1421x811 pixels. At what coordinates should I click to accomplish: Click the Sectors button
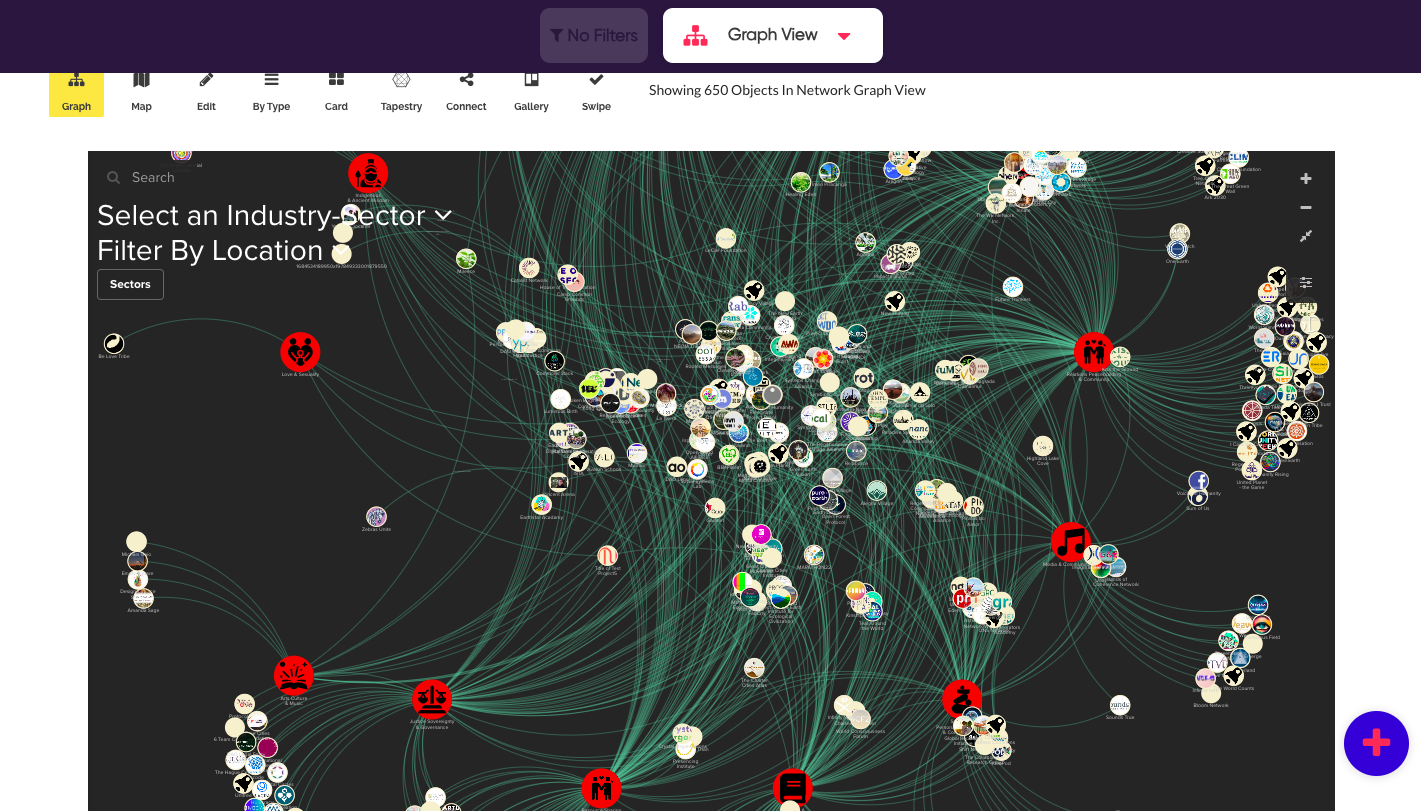pyautogui.click(x=130, y=285)
